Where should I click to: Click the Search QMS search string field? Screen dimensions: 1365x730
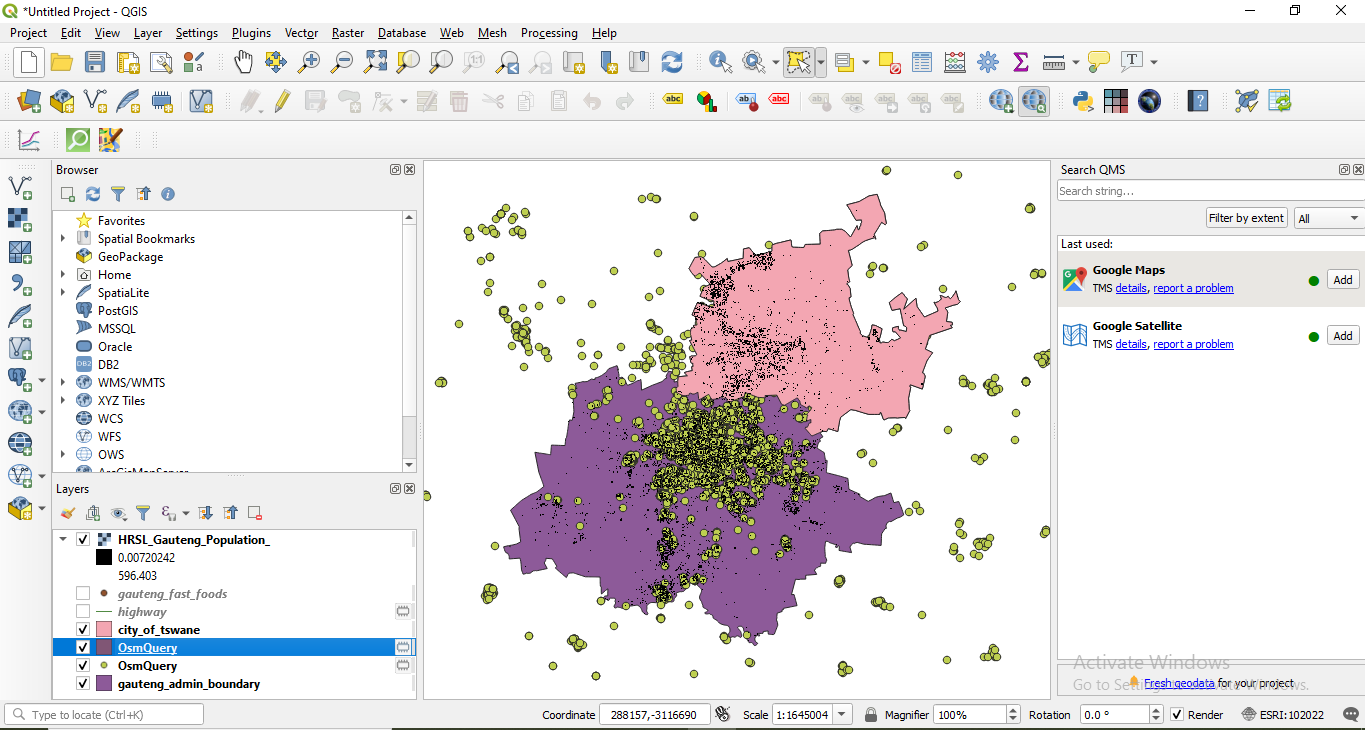[x=1210, y=191]
